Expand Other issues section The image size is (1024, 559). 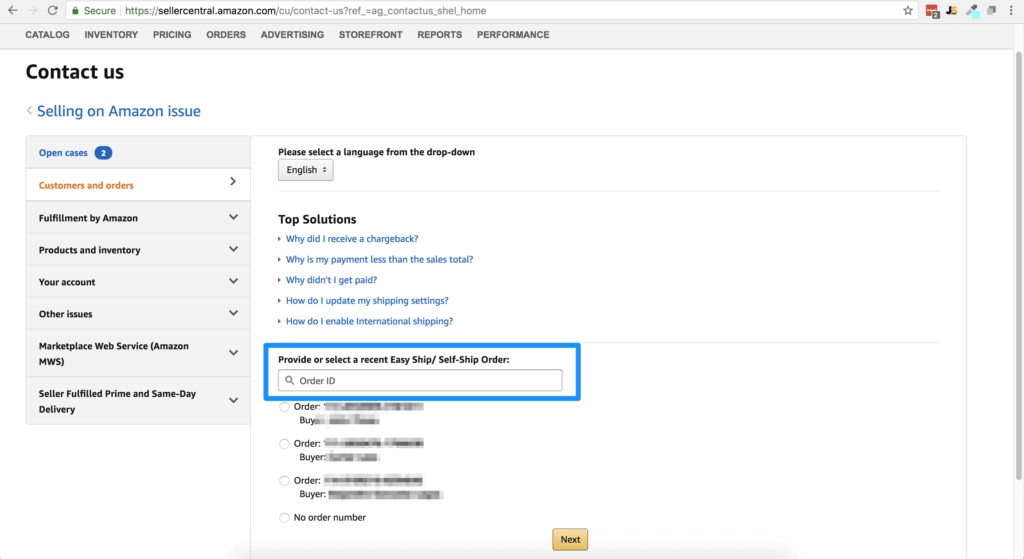point(138,313)
